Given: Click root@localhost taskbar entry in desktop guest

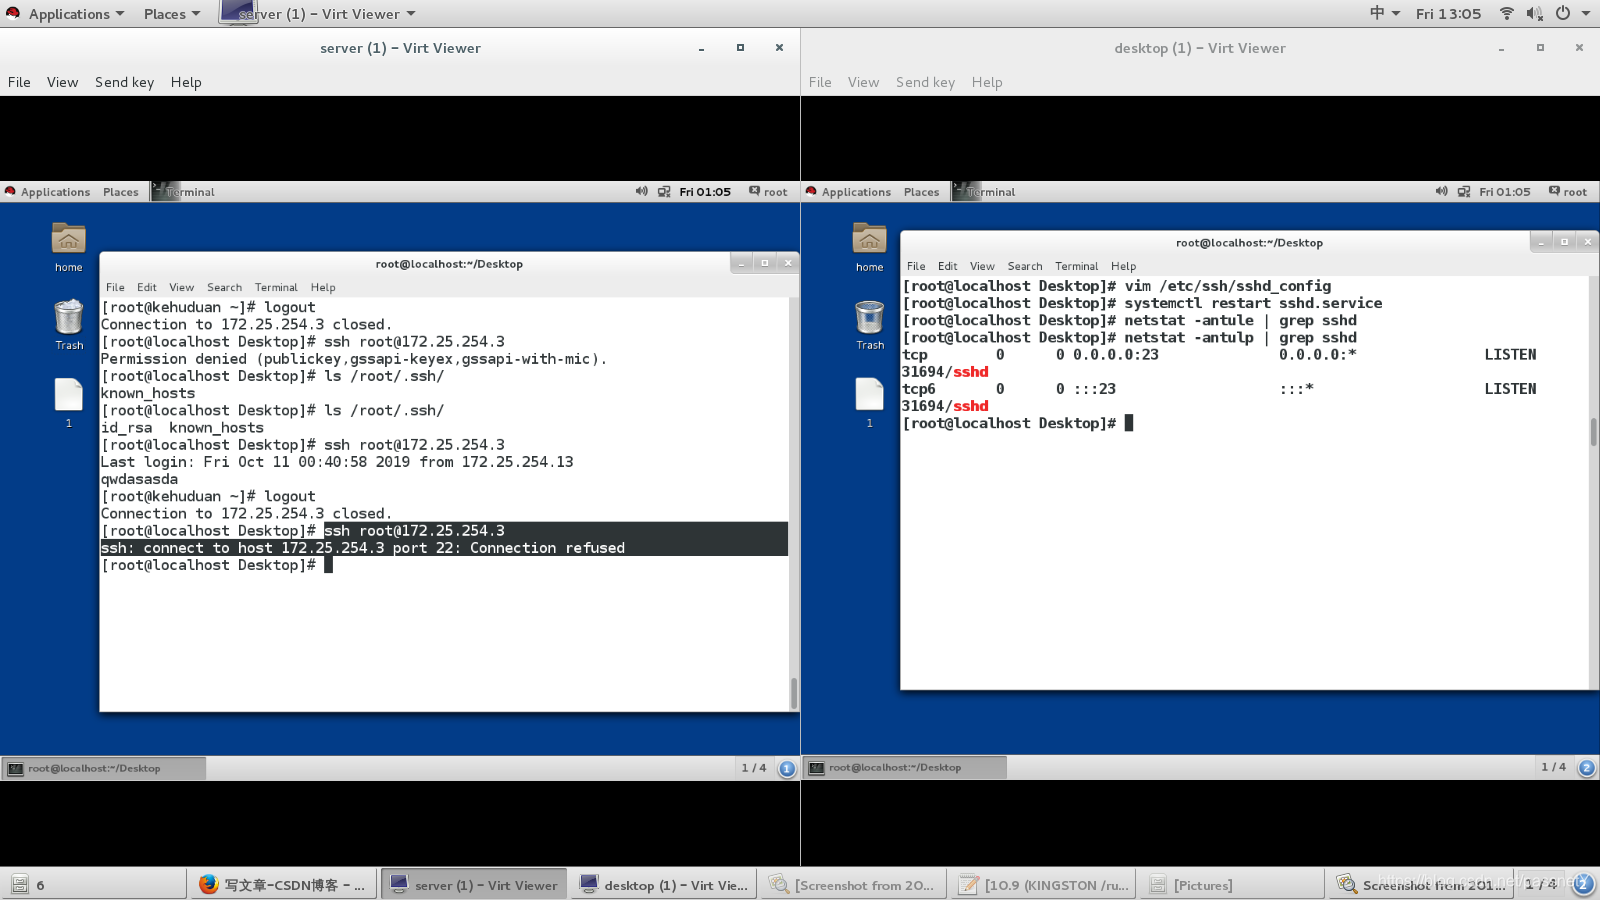Looking at the screenshot, I should point(905,767).
